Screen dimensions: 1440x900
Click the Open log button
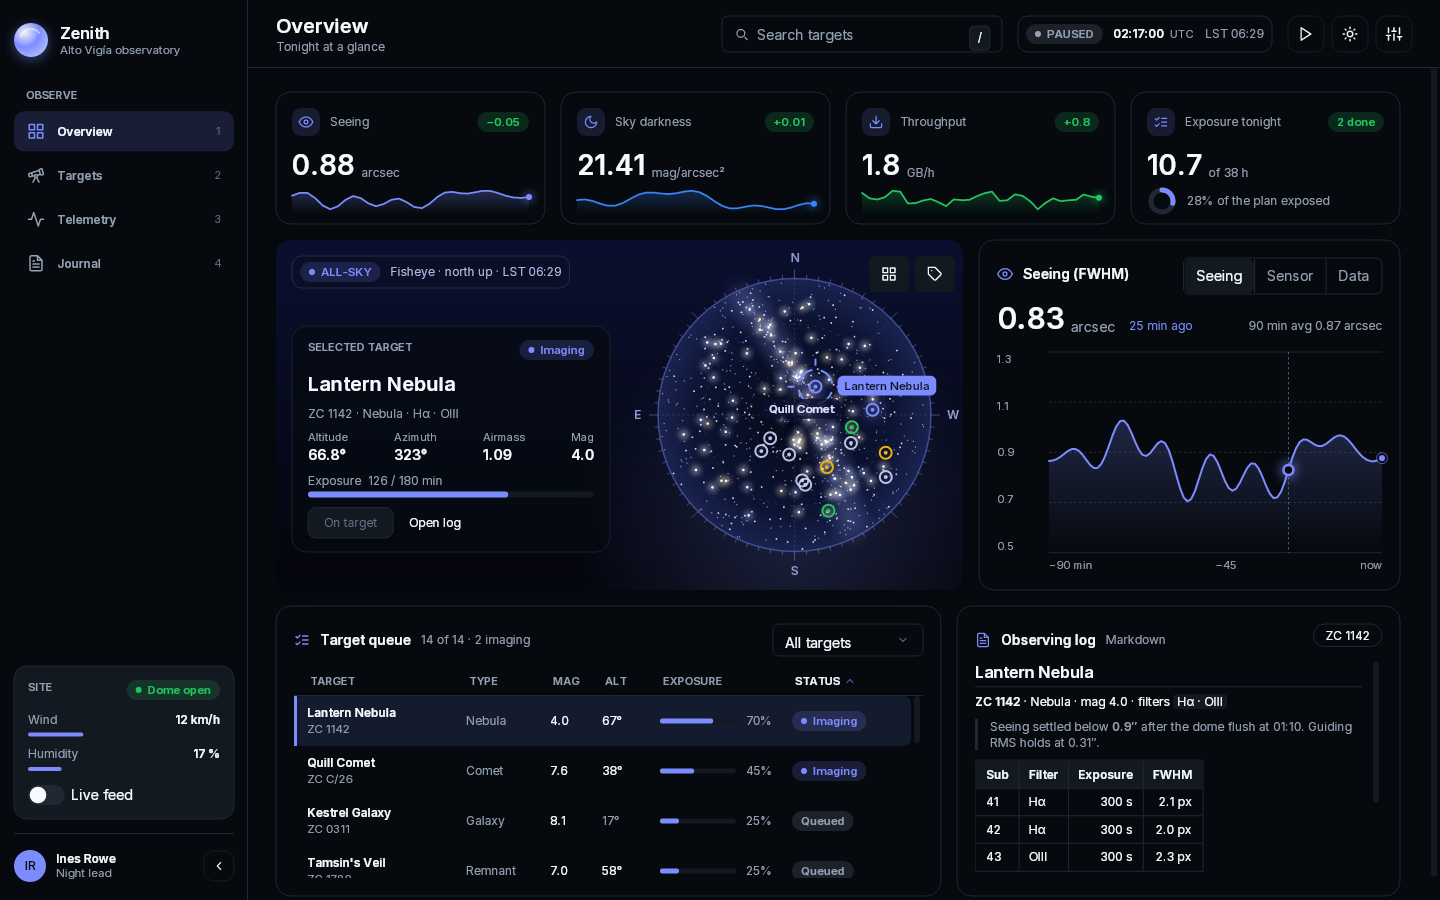click(435, 523)
